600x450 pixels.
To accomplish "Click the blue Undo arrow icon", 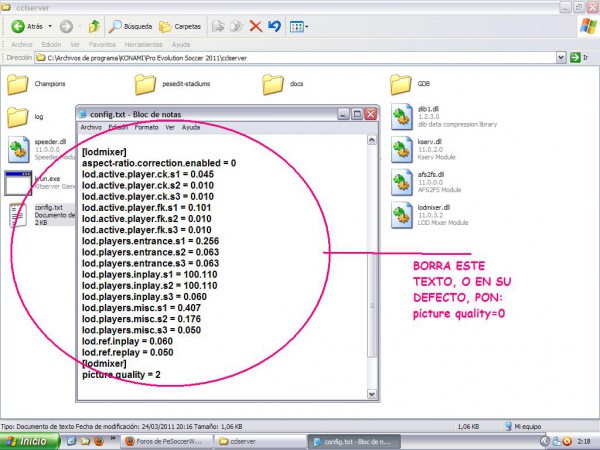I will 274,26.
